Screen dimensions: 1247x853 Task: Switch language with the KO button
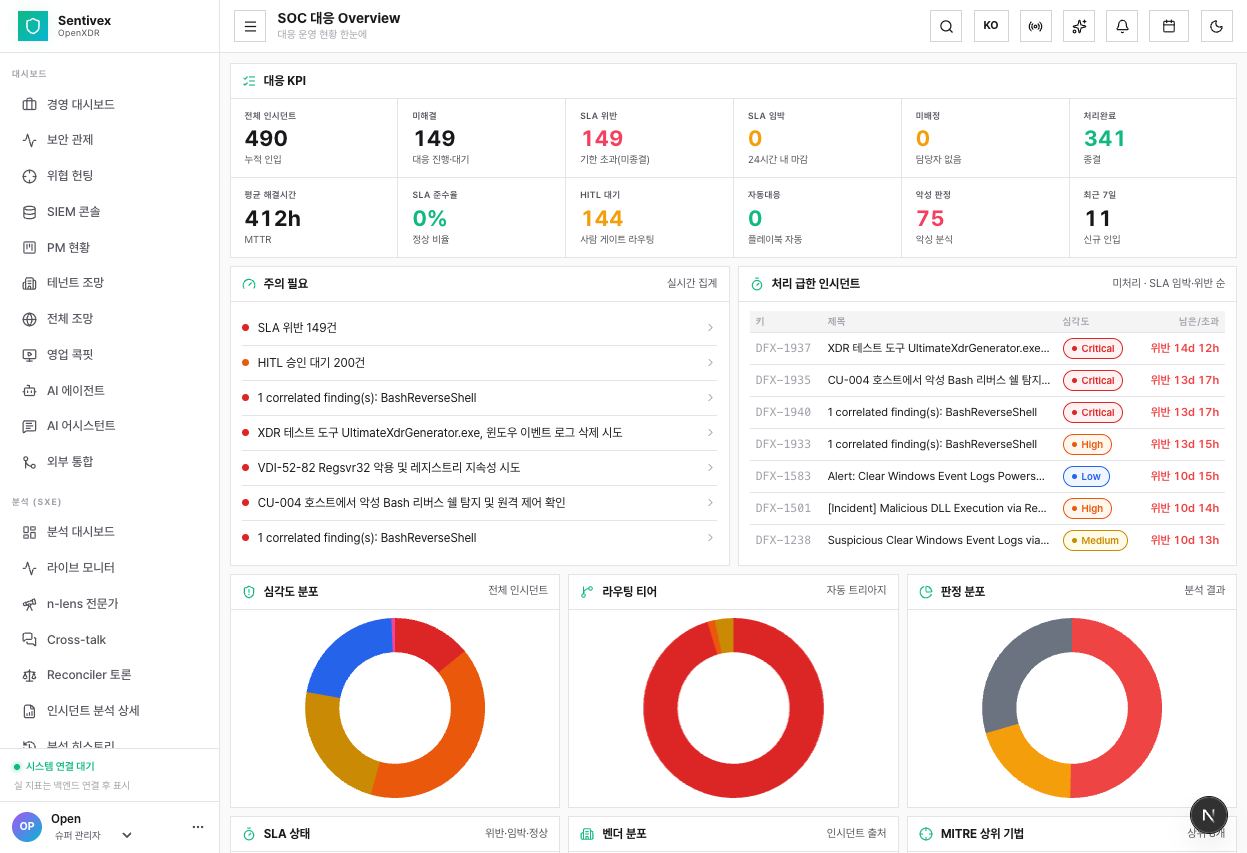click(x=991, y=26)
